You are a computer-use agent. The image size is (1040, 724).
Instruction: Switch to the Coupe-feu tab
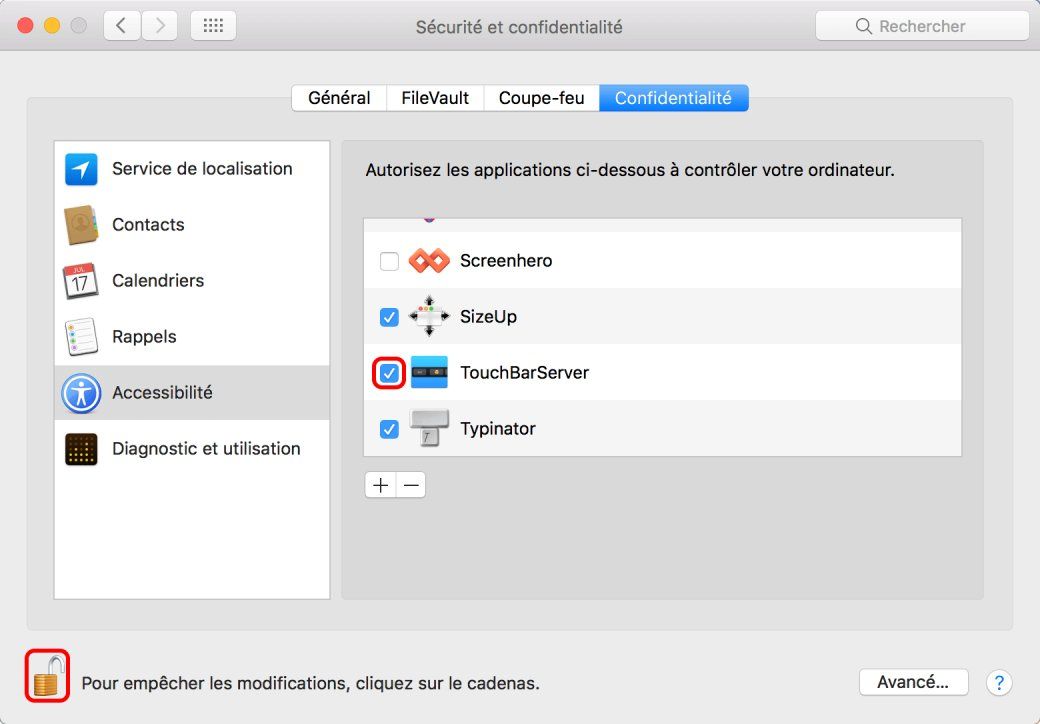pos(541,97)
